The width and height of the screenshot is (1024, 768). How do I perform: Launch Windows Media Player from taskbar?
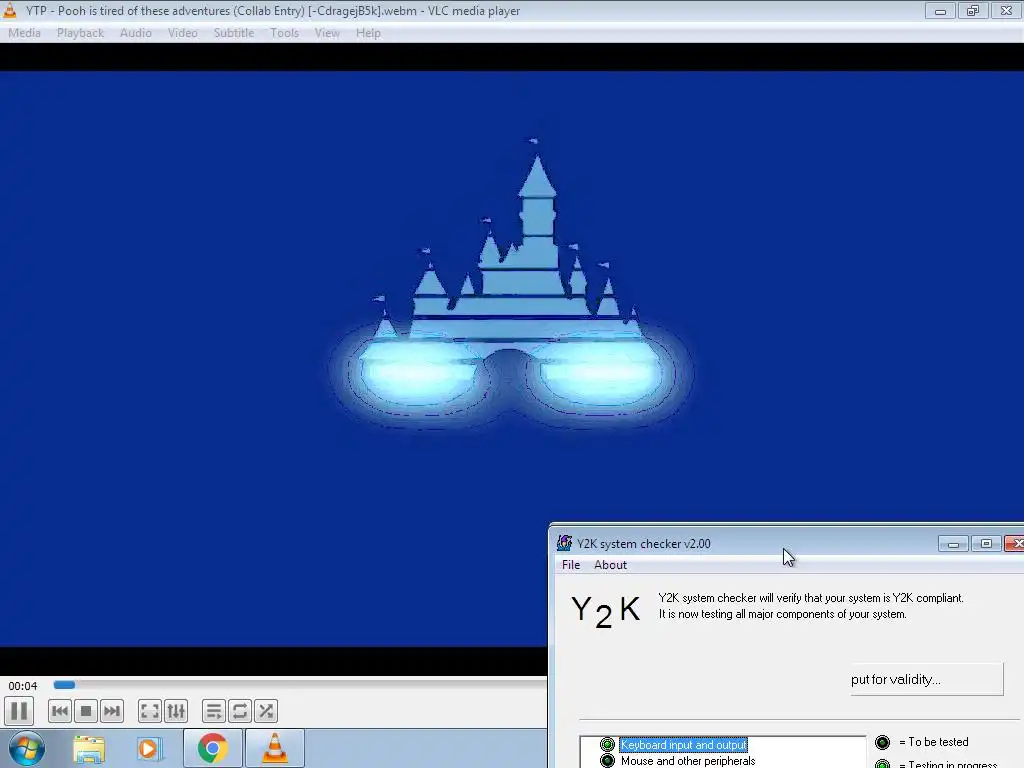[148, 749]
